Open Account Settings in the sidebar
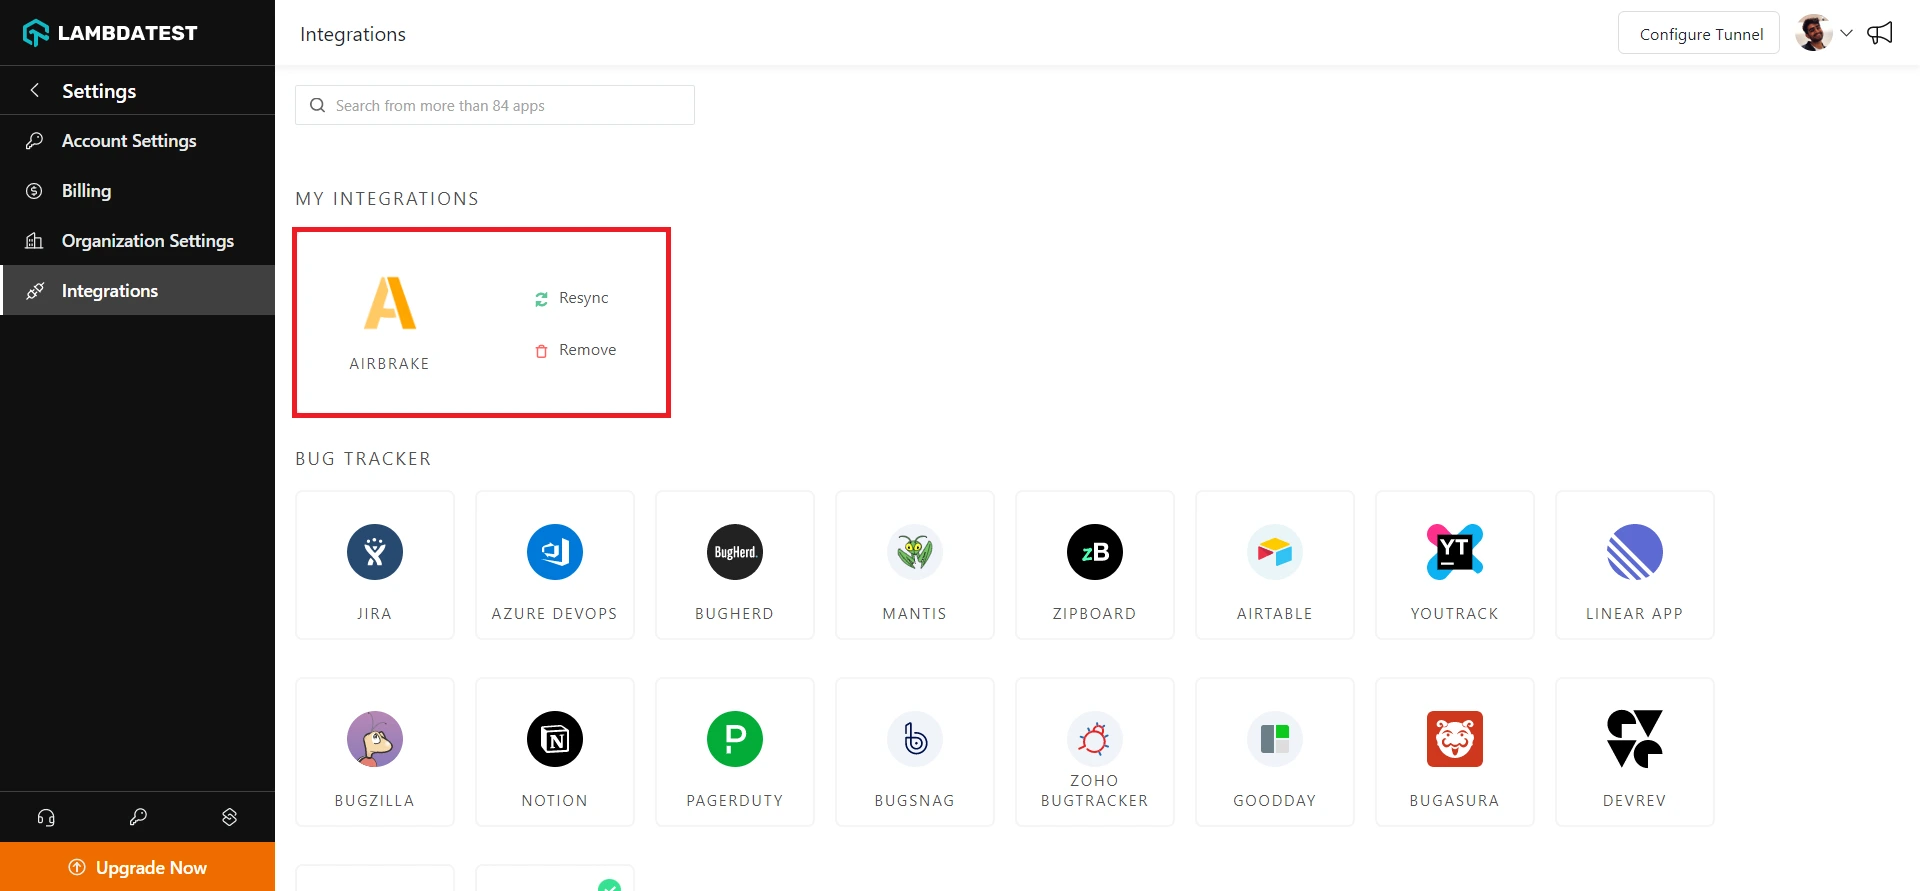The image size is (1920, 891). [129, 141]
